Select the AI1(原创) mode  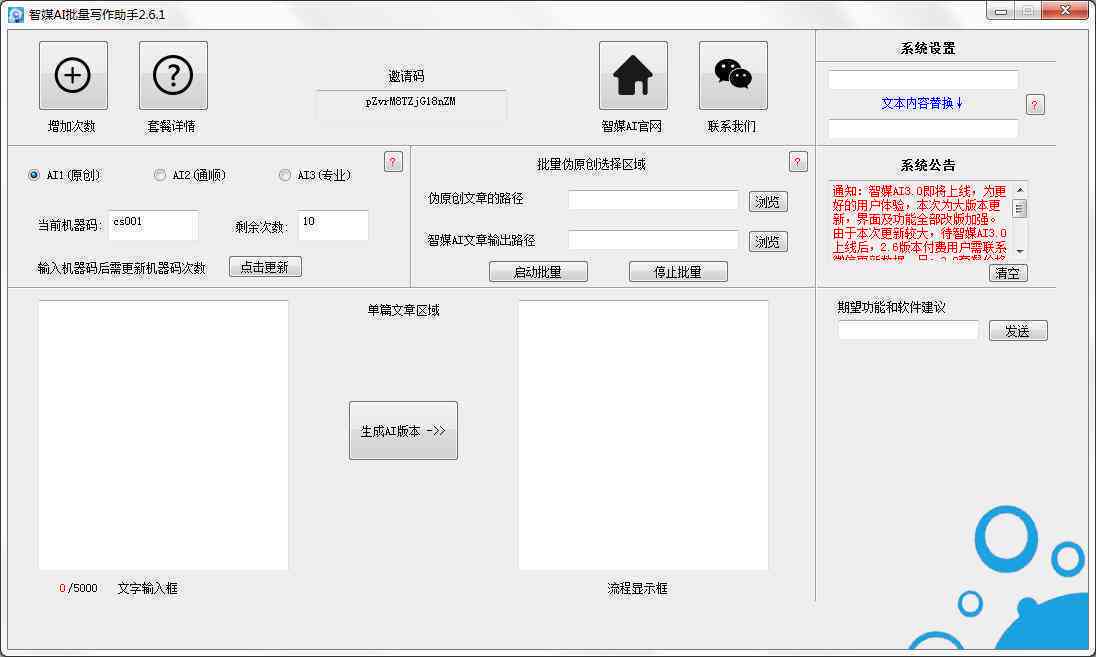pyautogui.click(x=33, y=174)
